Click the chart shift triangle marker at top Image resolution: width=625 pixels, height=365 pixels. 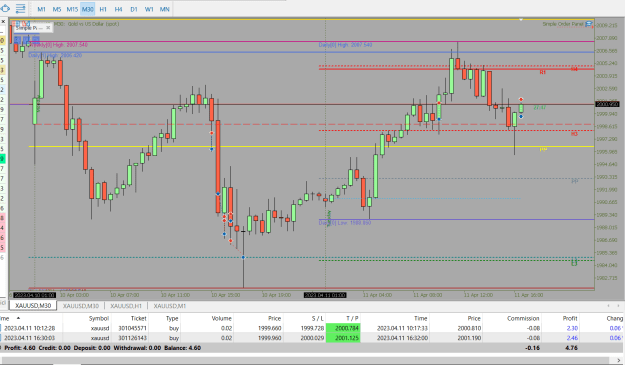pyautogui.click(x=521, y=20)
